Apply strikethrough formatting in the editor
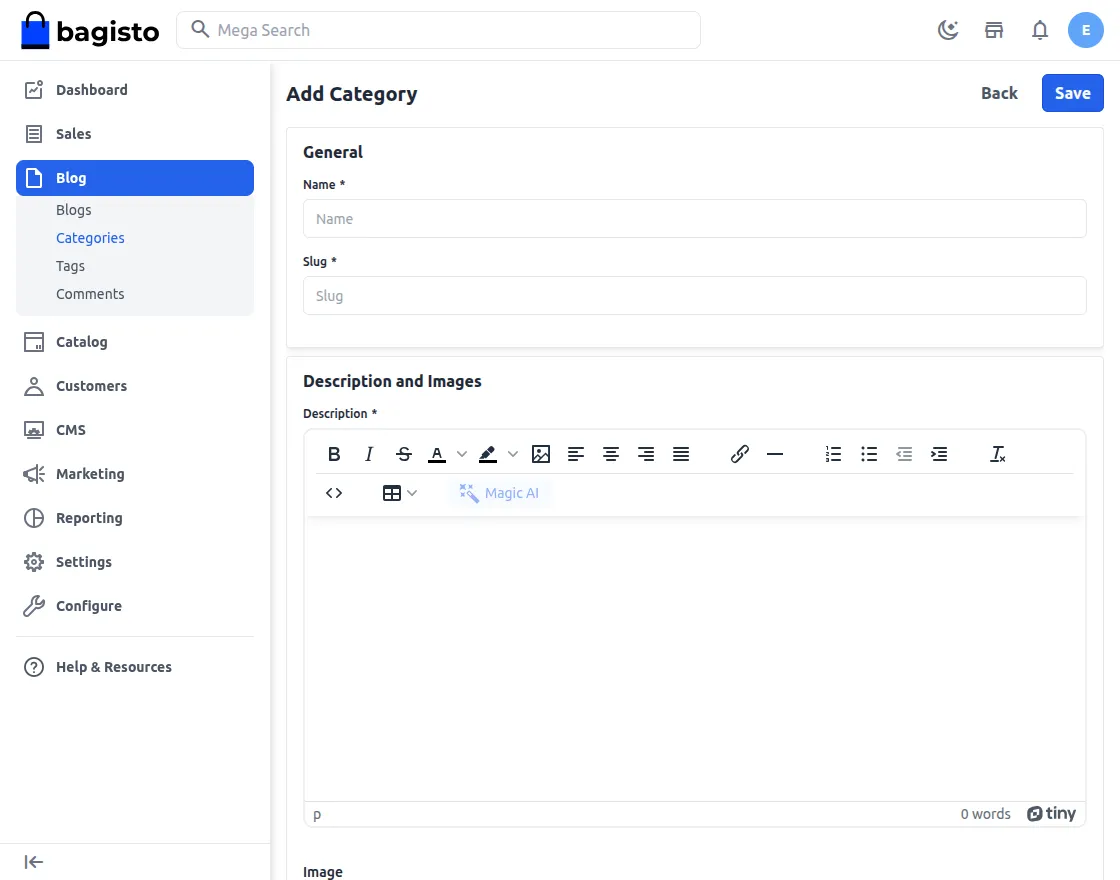Image resolution: width=1120 pixels, height=880 pixels. coord(404,454)
